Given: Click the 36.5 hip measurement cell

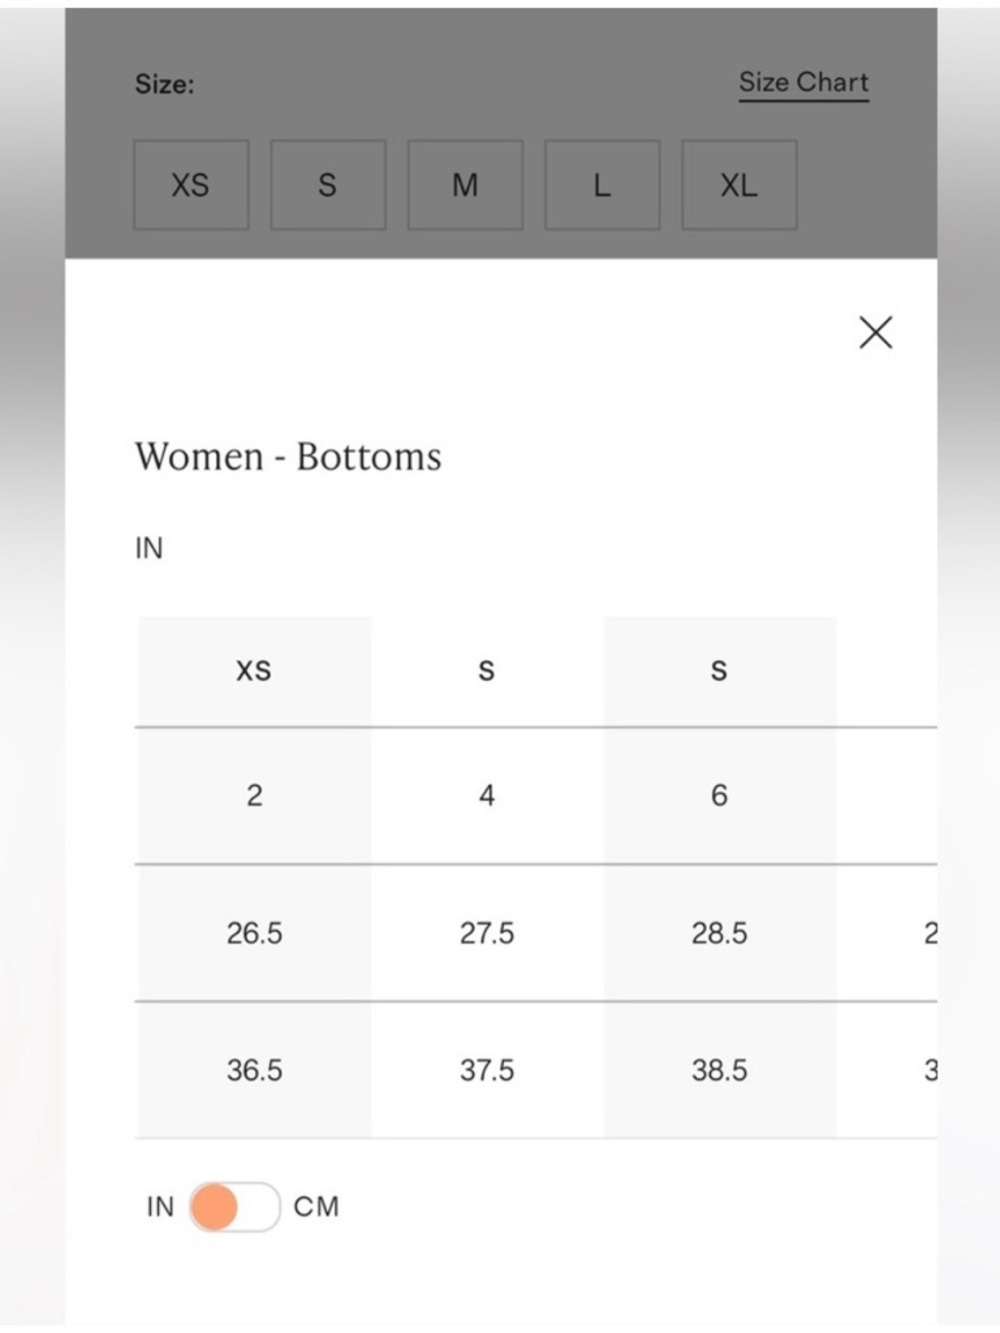Looking at the screenshot, I should point(254,1070).
